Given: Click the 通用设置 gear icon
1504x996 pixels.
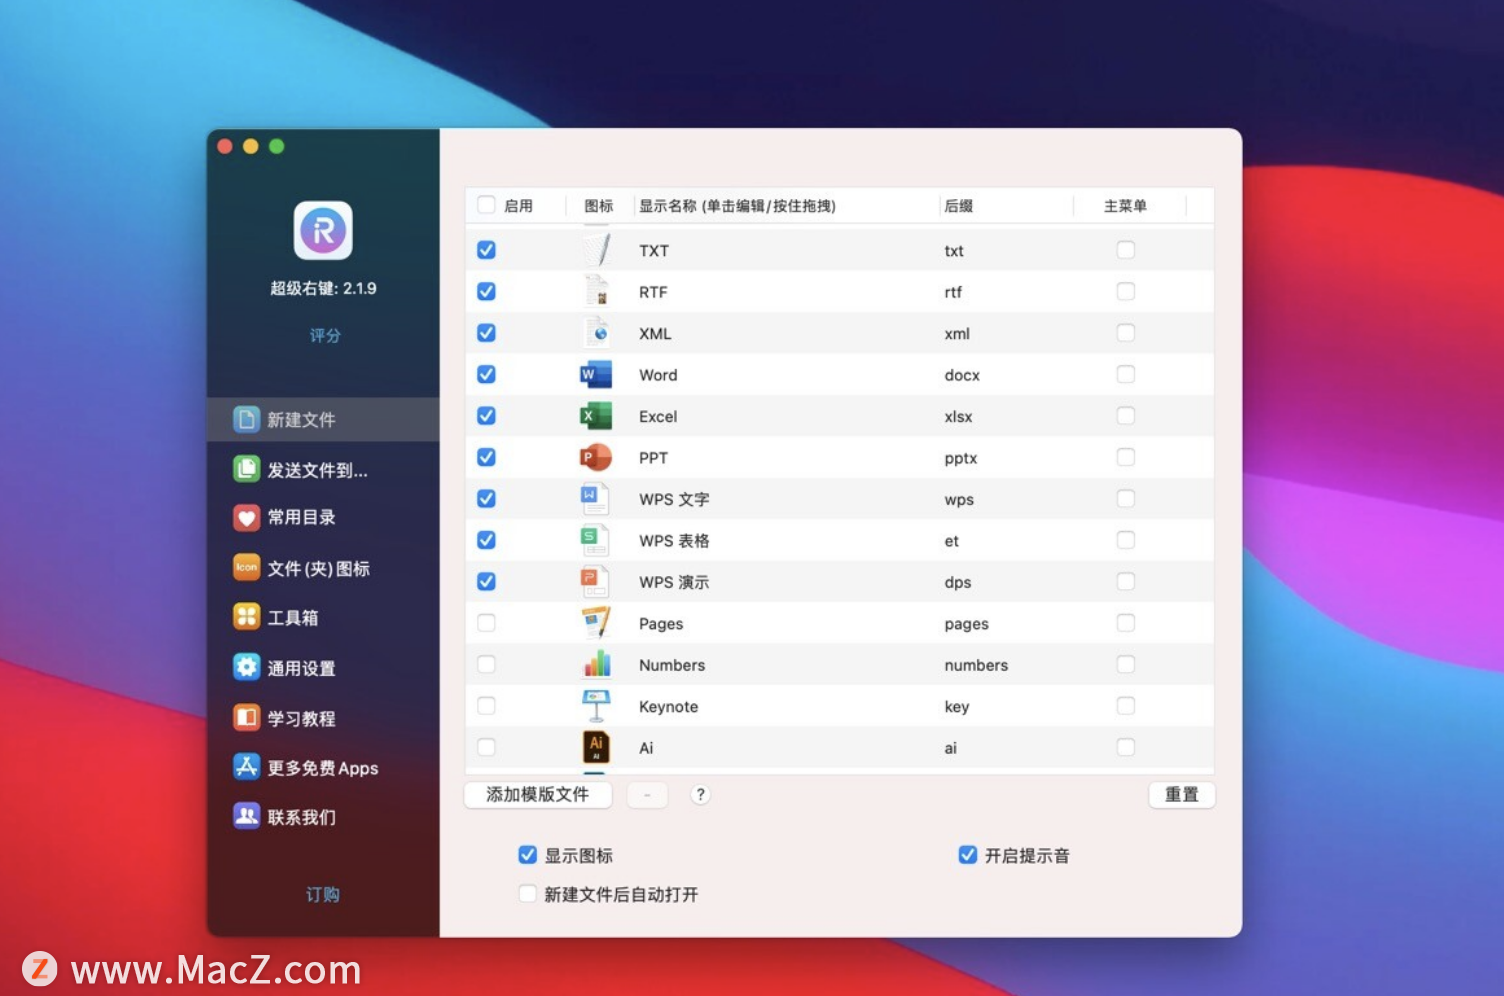Looking at the screenshot, I should tap(246, 667).
